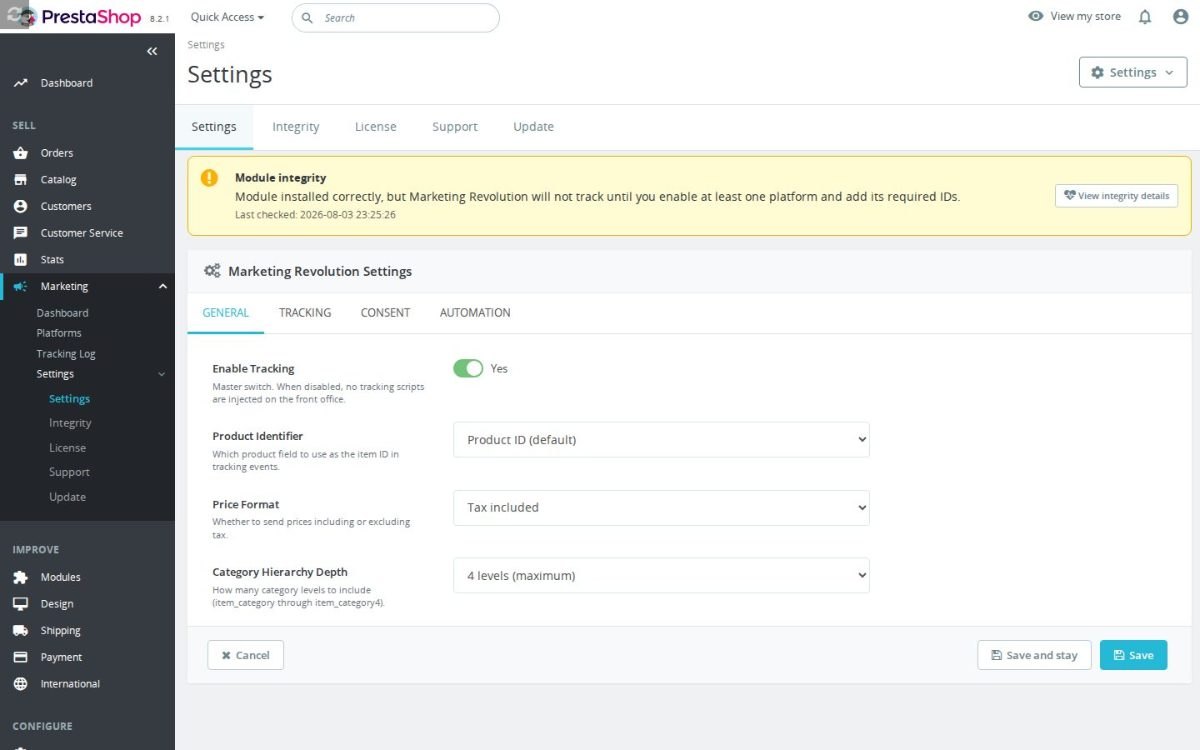This screenshot has height=750, width=1200.
Task: Open the Product Identifier dropdown
Action: click(661, 440)
